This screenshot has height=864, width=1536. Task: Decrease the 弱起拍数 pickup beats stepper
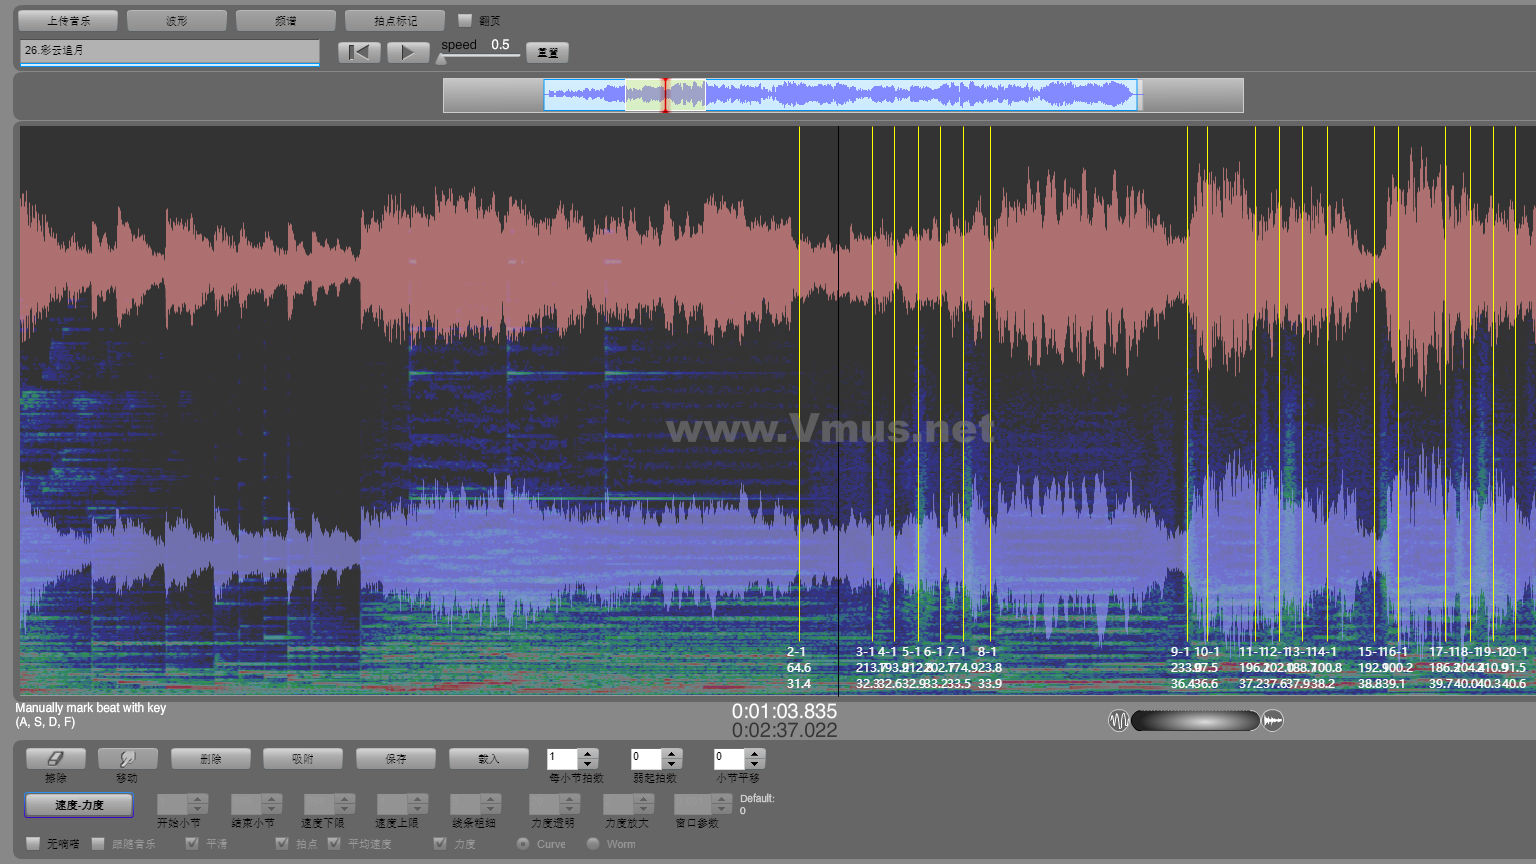pyautogui.click(x=672, y=764)
